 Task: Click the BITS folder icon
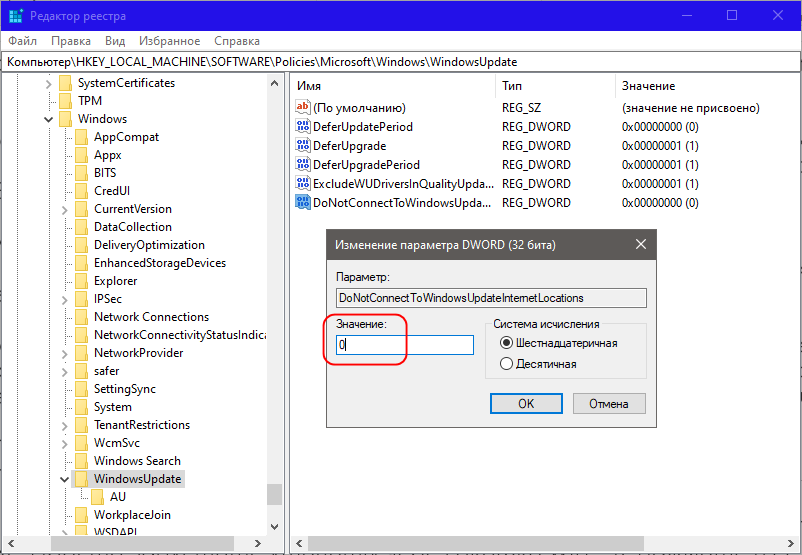coord(81,173)
